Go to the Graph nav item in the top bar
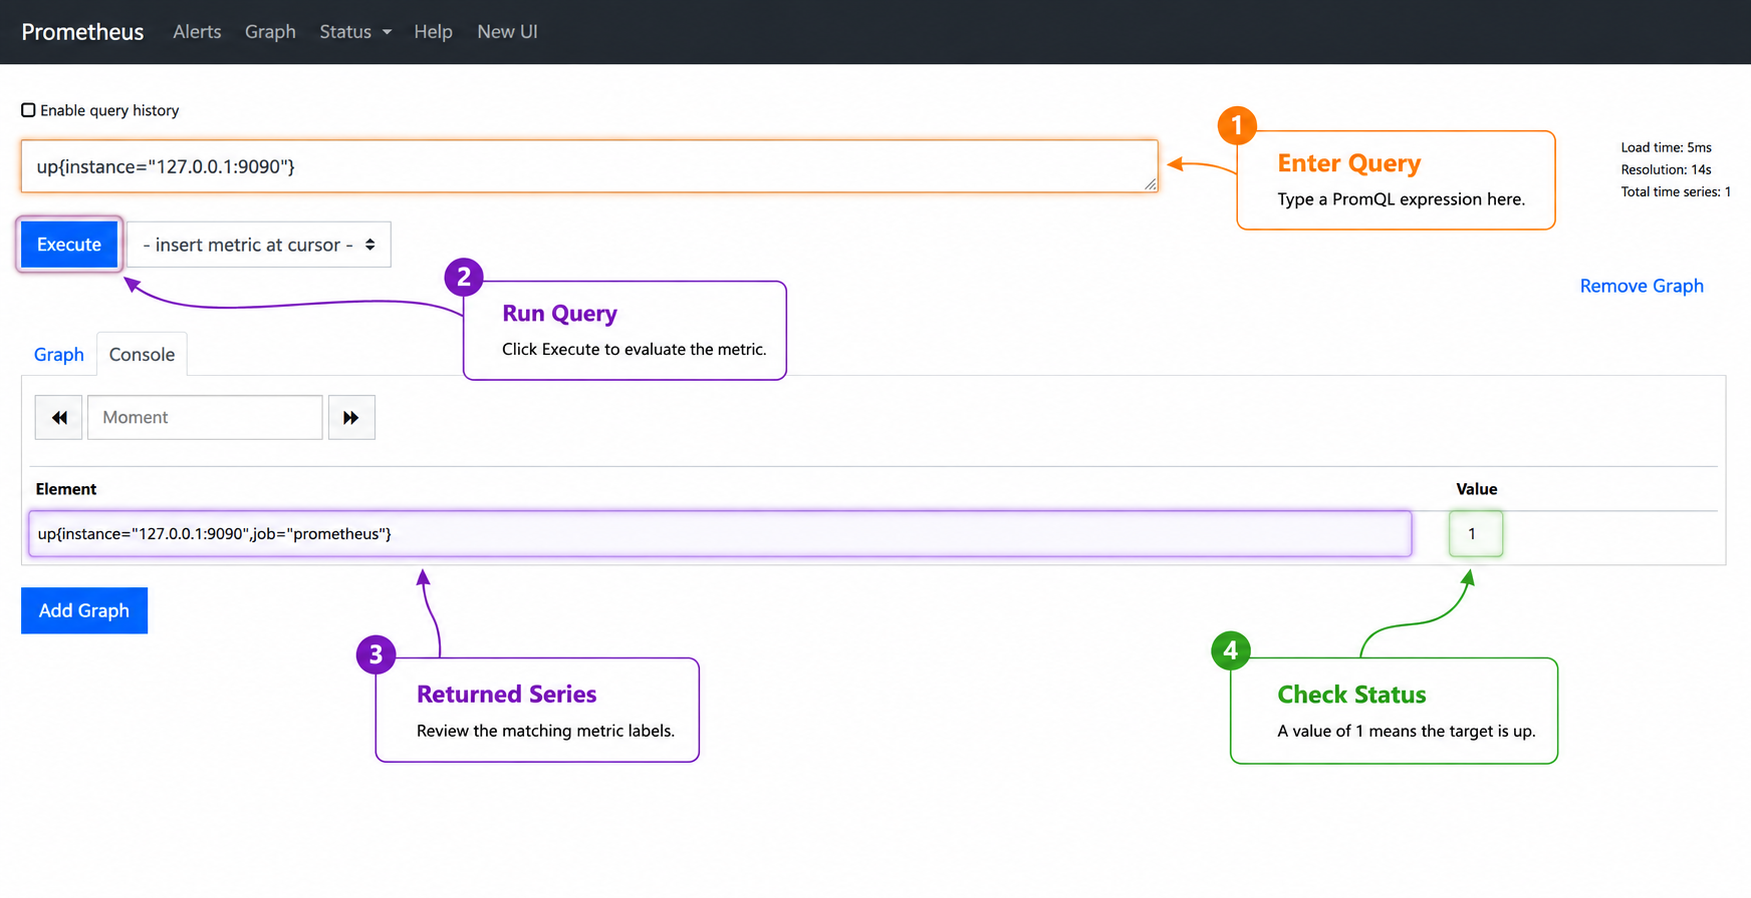Viewport: 1751px width, 898px height. tap(270, 32)
